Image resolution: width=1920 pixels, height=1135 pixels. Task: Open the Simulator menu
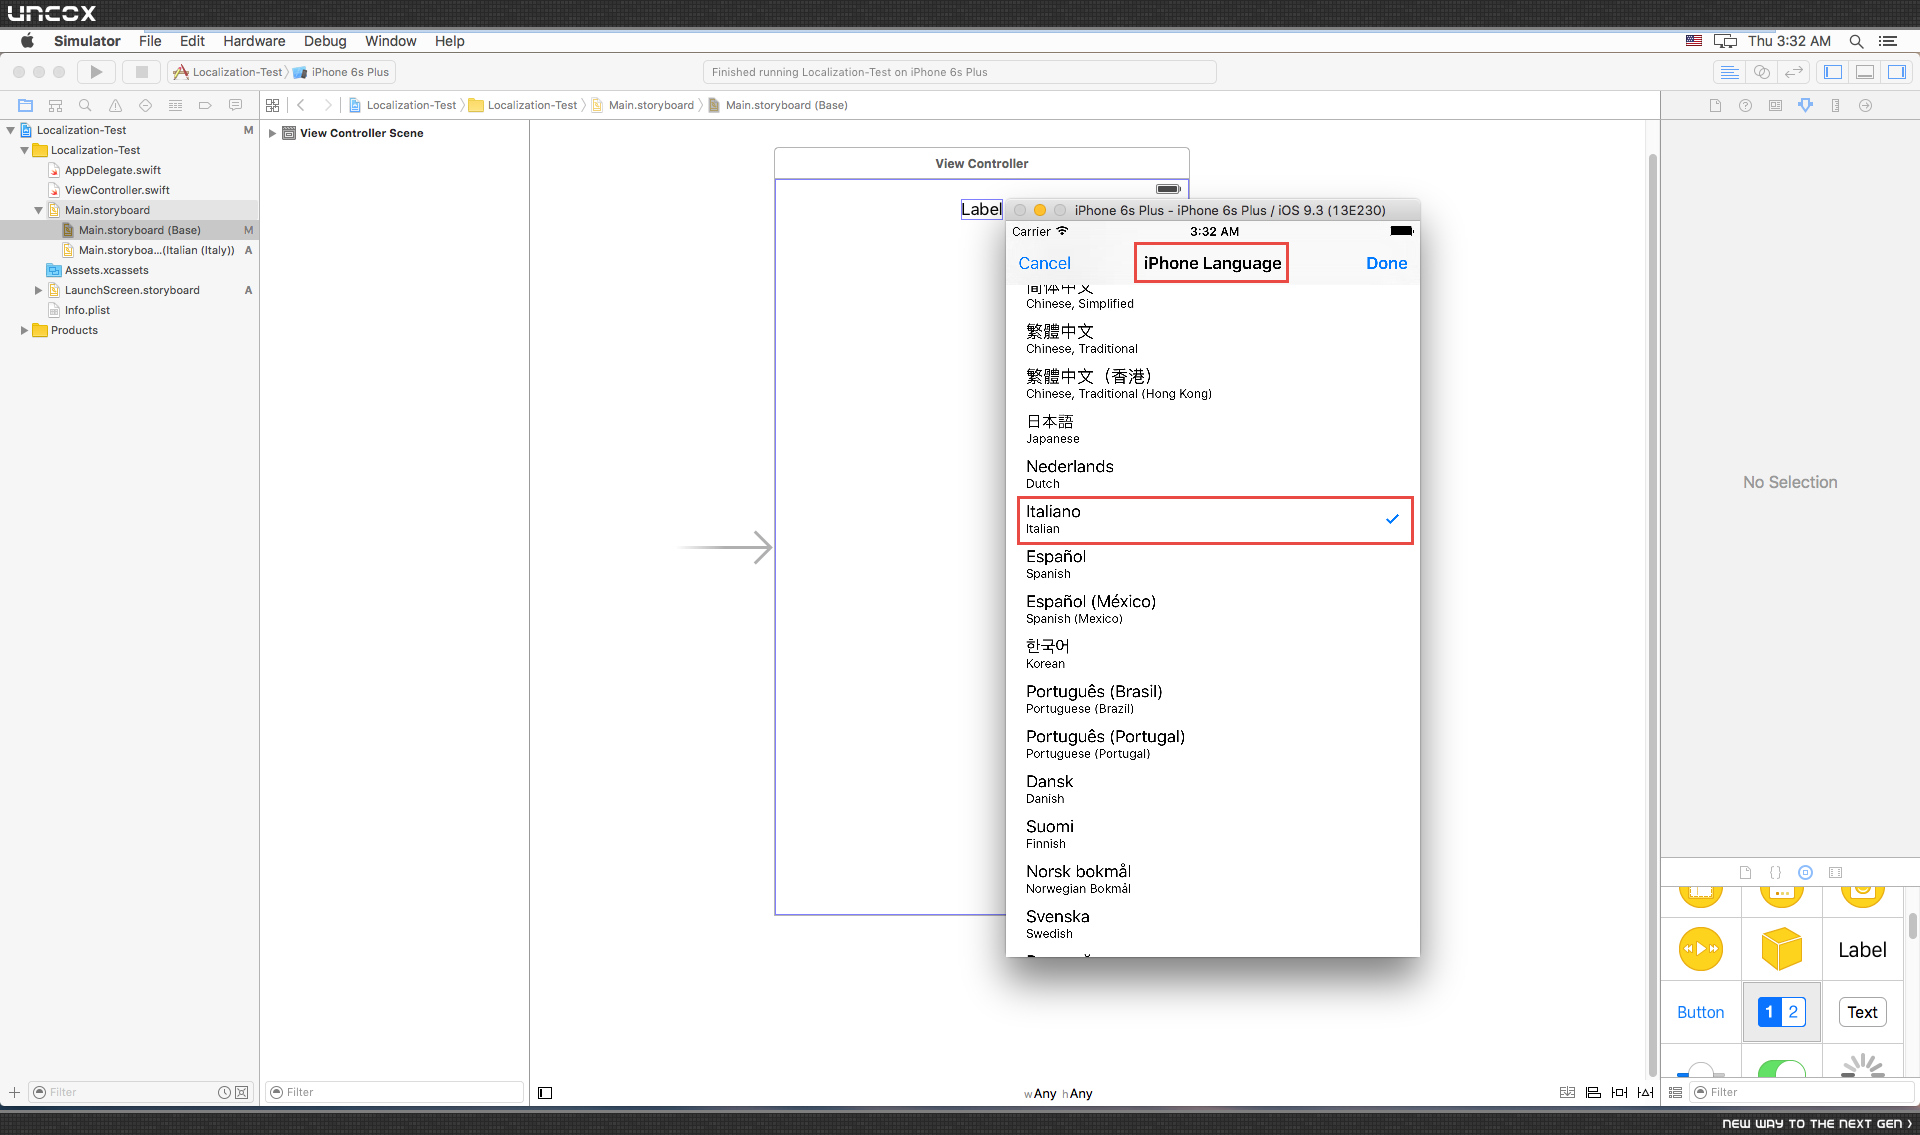[87, 41]
